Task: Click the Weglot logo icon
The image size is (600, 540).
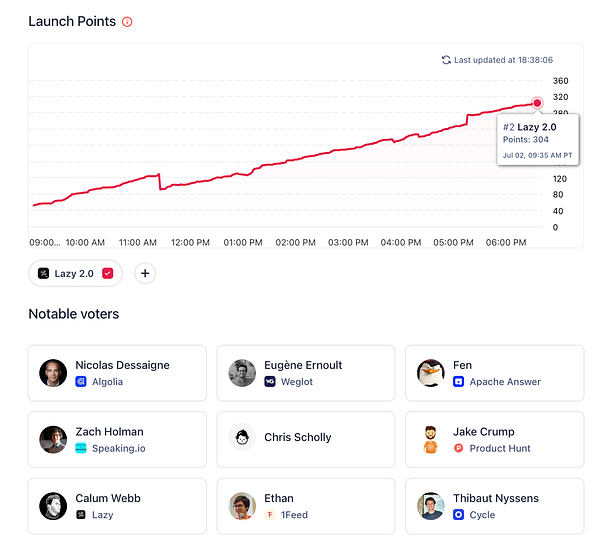Action: (270, 382)
